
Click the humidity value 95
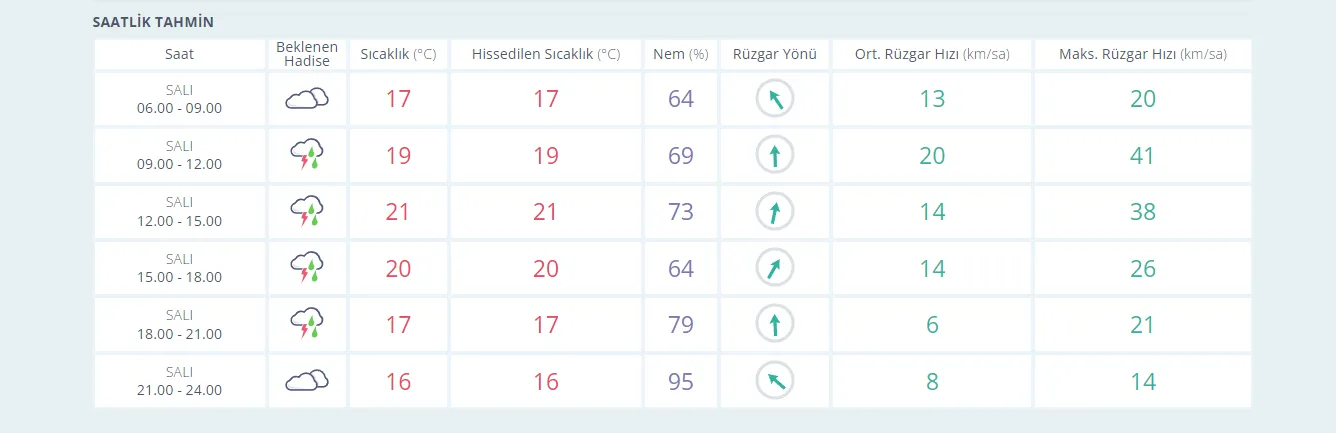(x=680, y=381)
